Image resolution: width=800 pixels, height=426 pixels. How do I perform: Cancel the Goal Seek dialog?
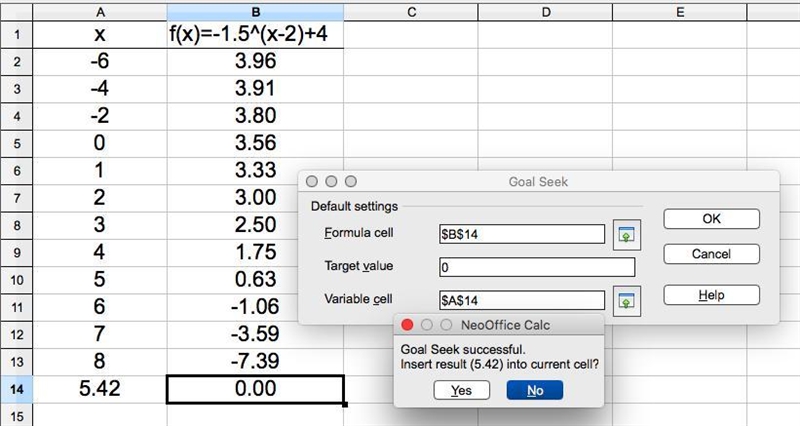pos(711,254)
